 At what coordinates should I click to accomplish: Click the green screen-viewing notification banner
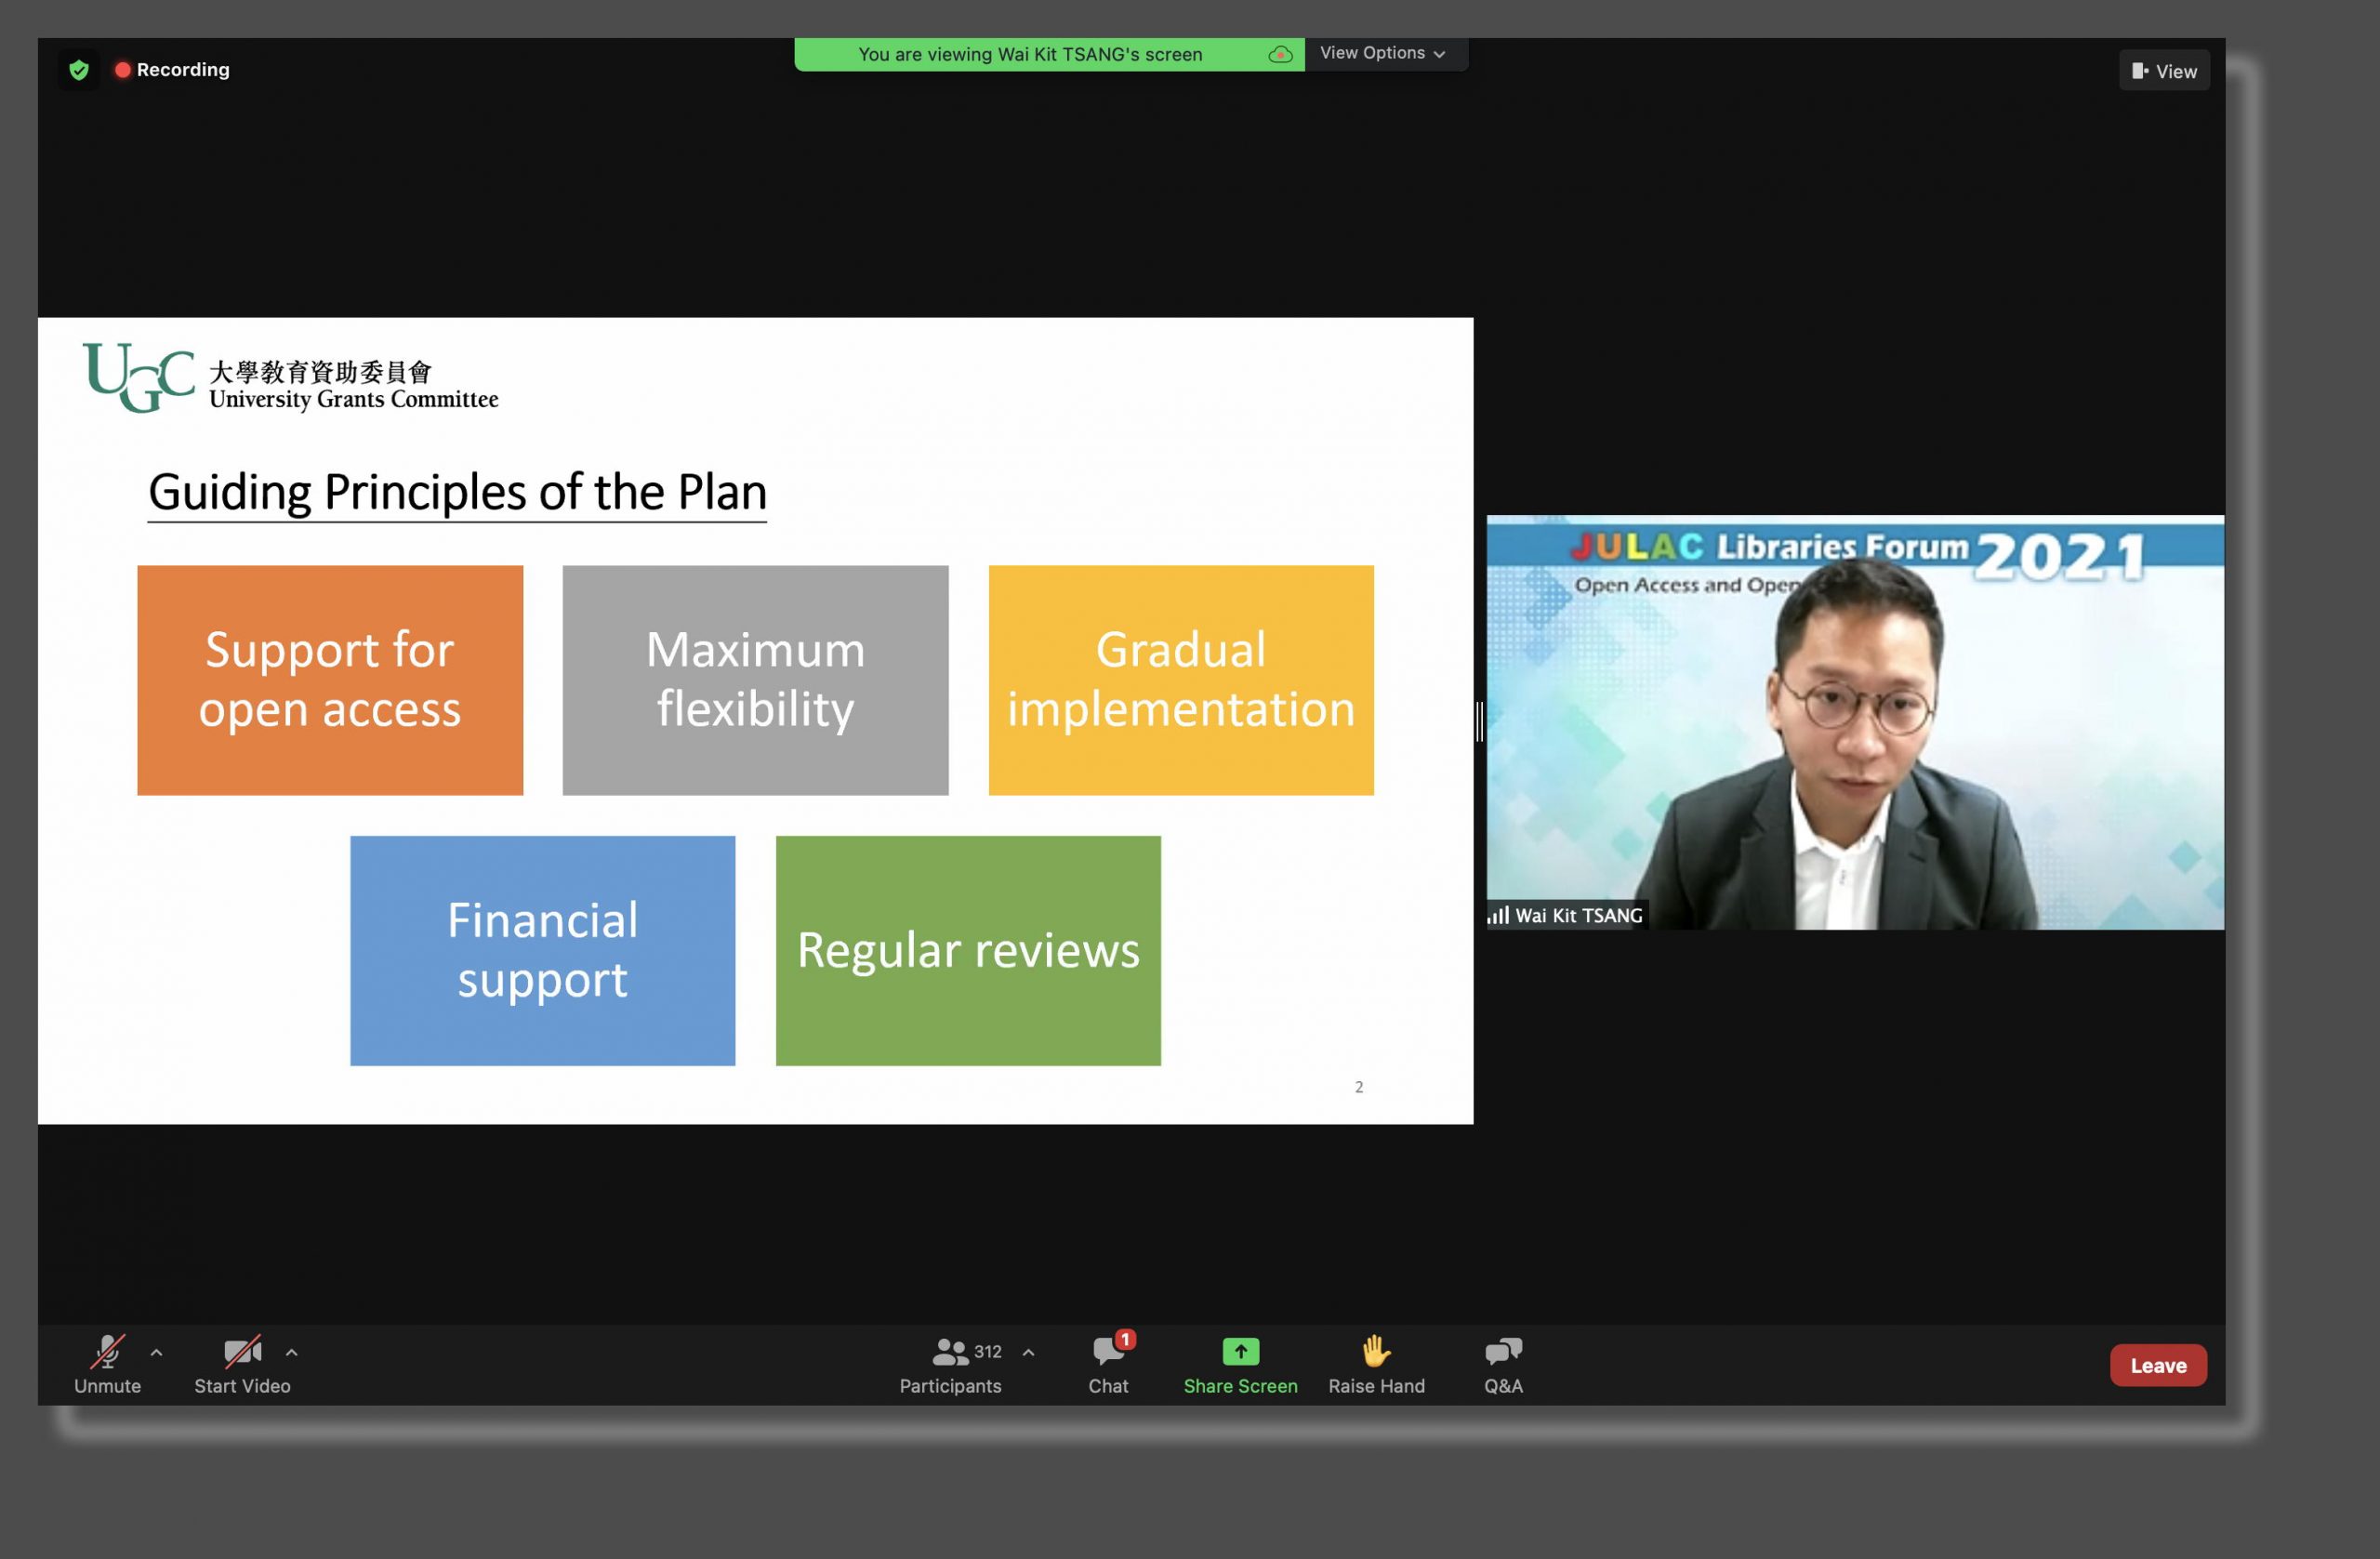click(1030, 54)
